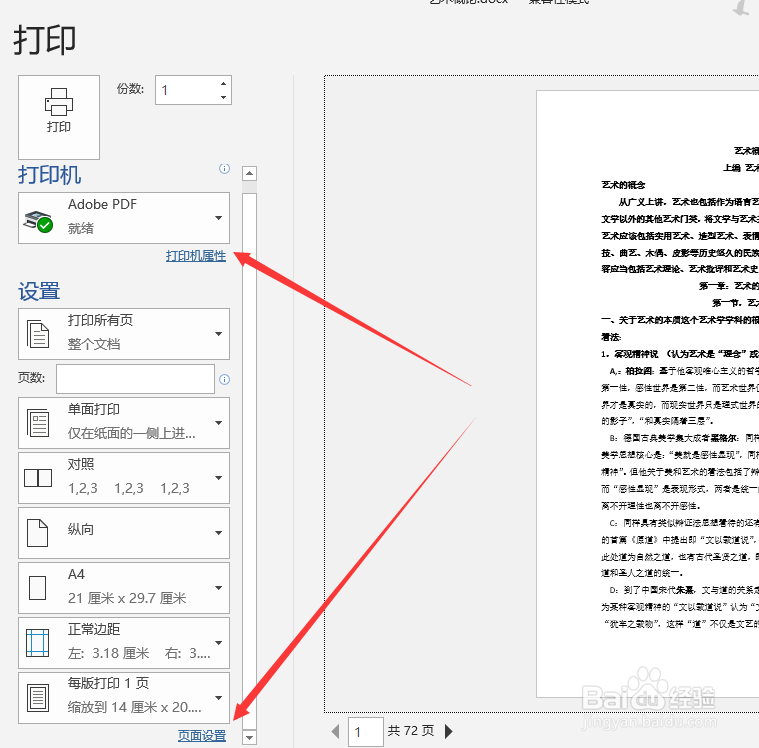Increase copies with the up stepper arrow
Viewport: 759px width, 748px height.
[223, 84]
